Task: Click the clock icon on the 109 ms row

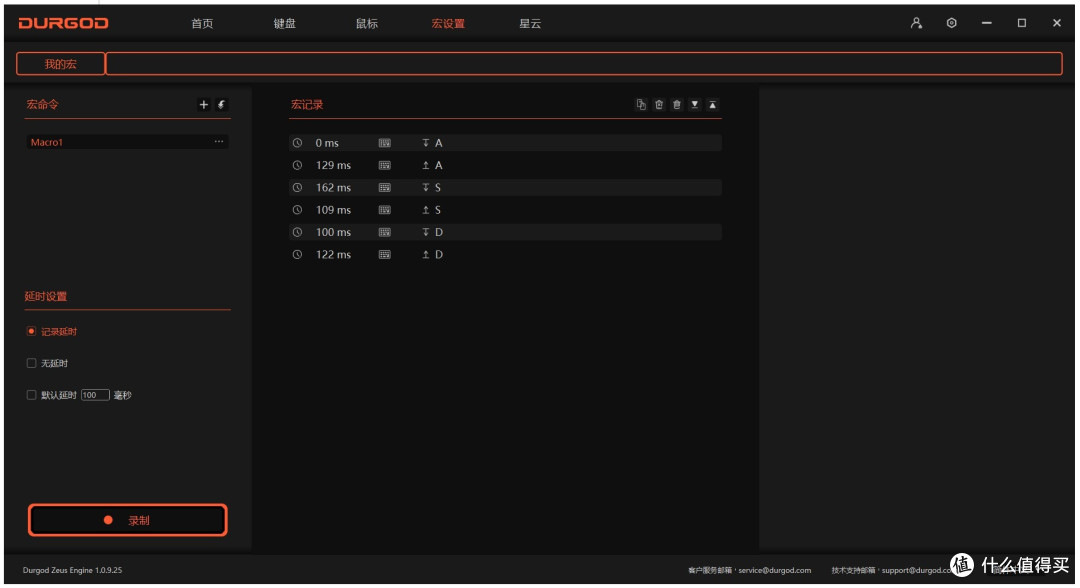Action: pos(298,210)
